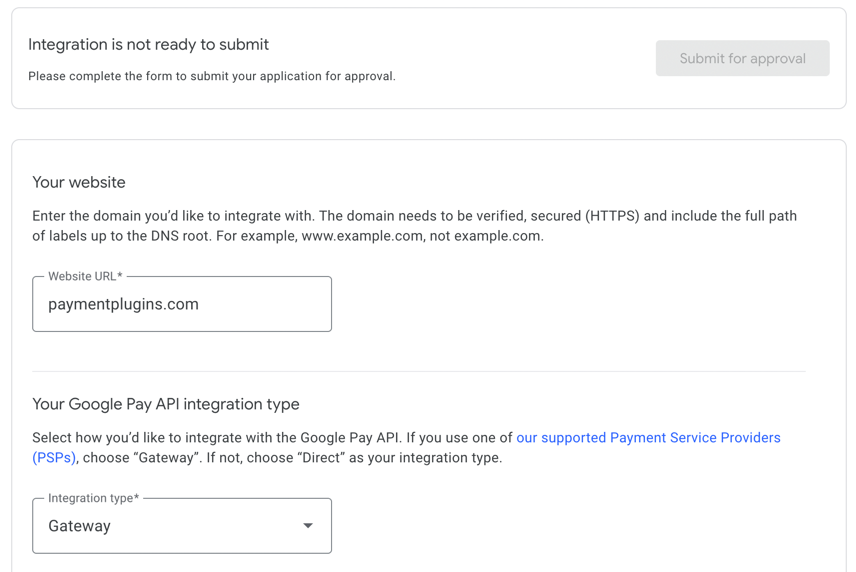Click empty space right of the Website URL field
This screenshot has width=856, height=572.
coord(568,304)
